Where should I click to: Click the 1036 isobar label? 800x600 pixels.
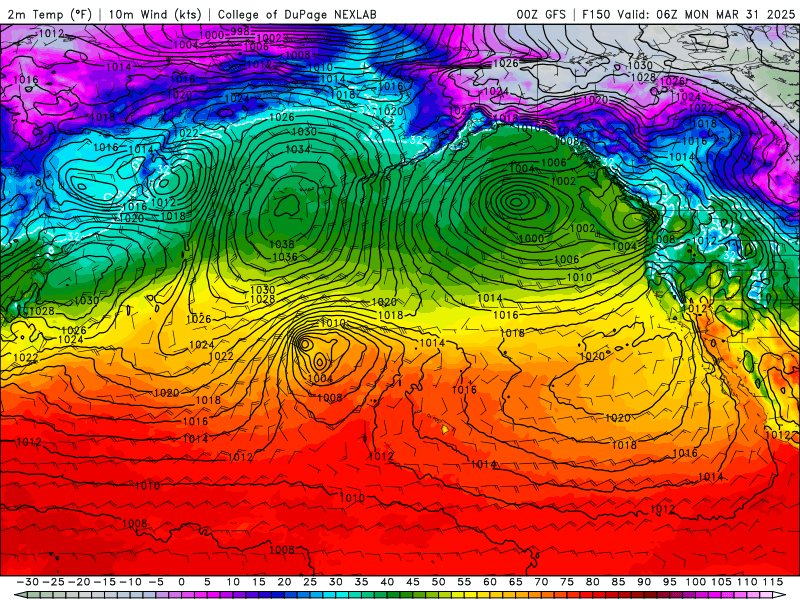(285, 257)
